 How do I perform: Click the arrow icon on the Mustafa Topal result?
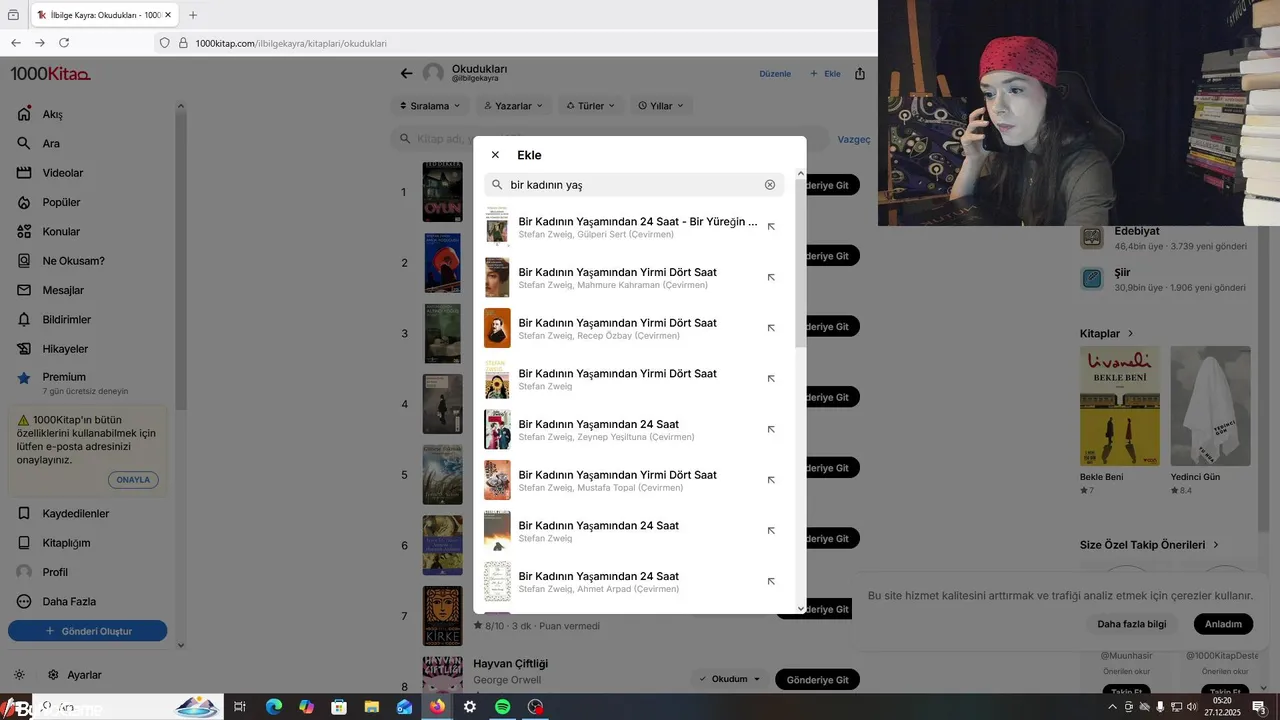[771, 480]
